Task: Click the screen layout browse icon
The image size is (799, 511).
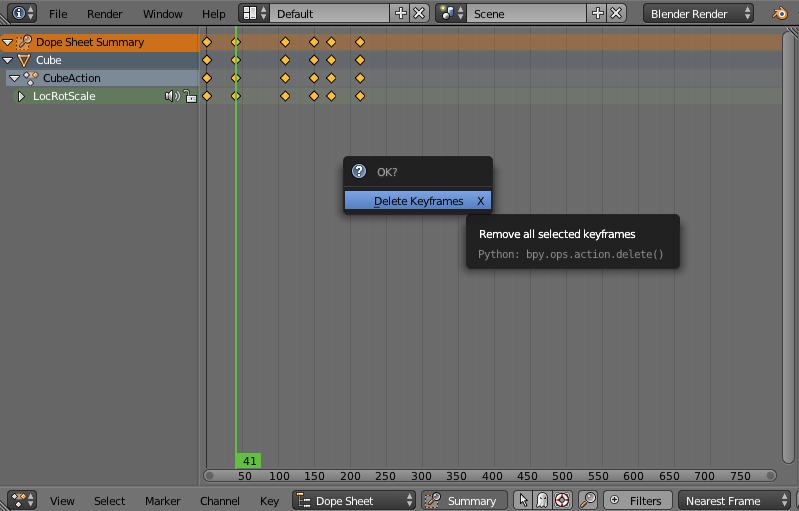Action: (255, 13)
